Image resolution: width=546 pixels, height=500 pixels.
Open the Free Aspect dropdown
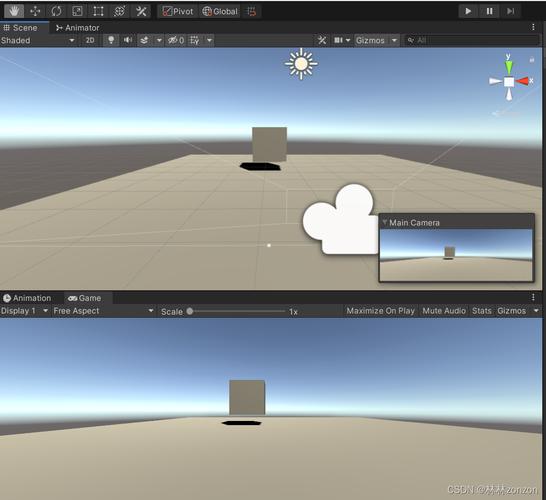104,311
